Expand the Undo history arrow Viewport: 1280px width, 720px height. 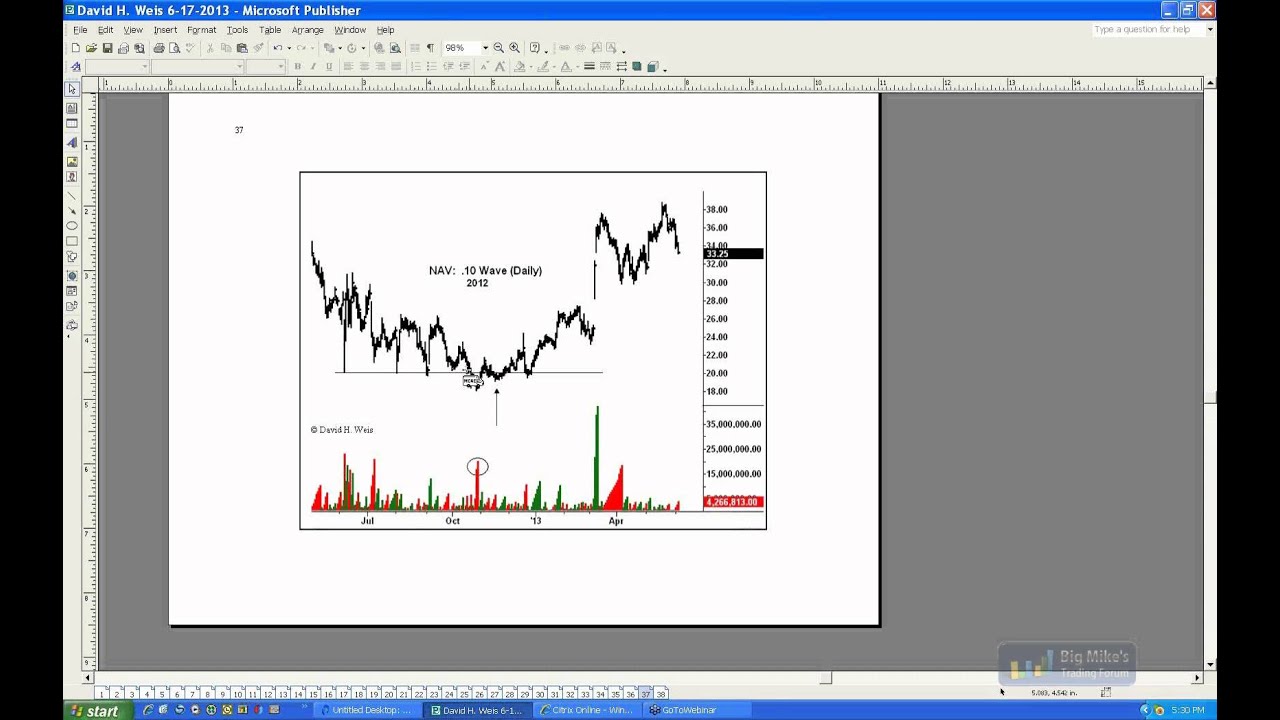289,48
